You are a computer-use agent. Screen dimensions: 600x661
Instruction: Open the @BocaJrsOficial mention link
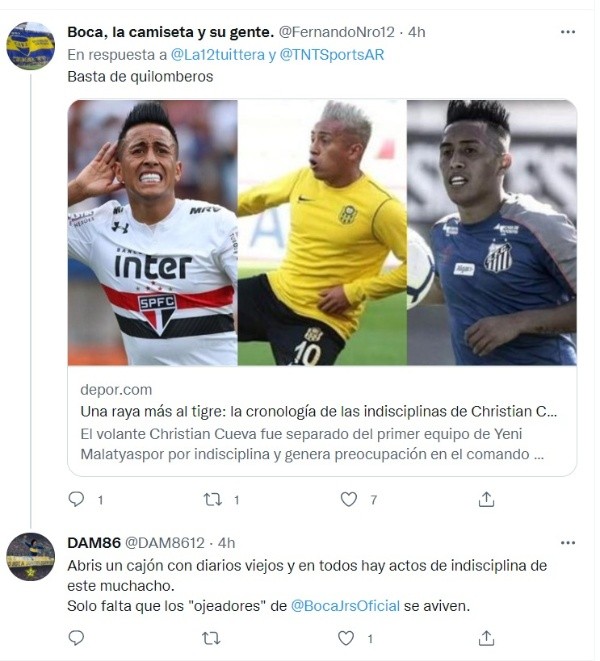tap(345, 606)
